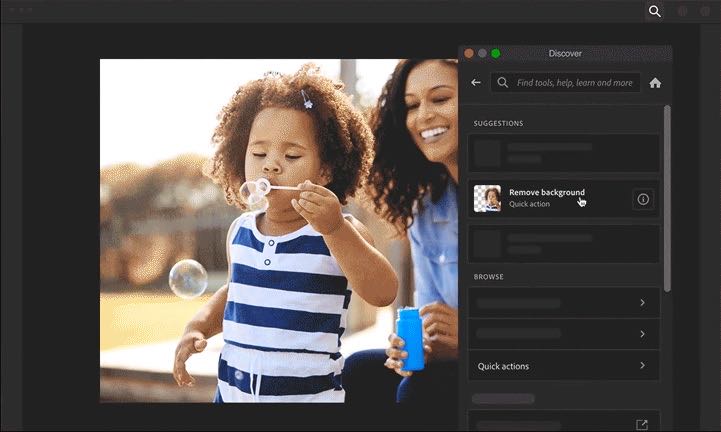Zoom the Discover panel with green button
Image resolution: width=721 pixels, height=432 pixels.
coord(495,53)
